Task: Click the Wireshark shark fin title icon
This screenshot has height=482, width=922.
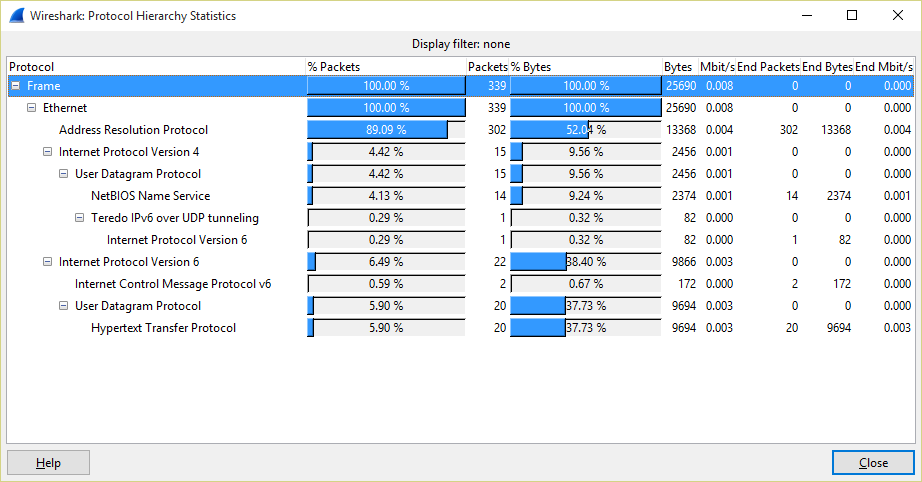Action: point(15,16)
